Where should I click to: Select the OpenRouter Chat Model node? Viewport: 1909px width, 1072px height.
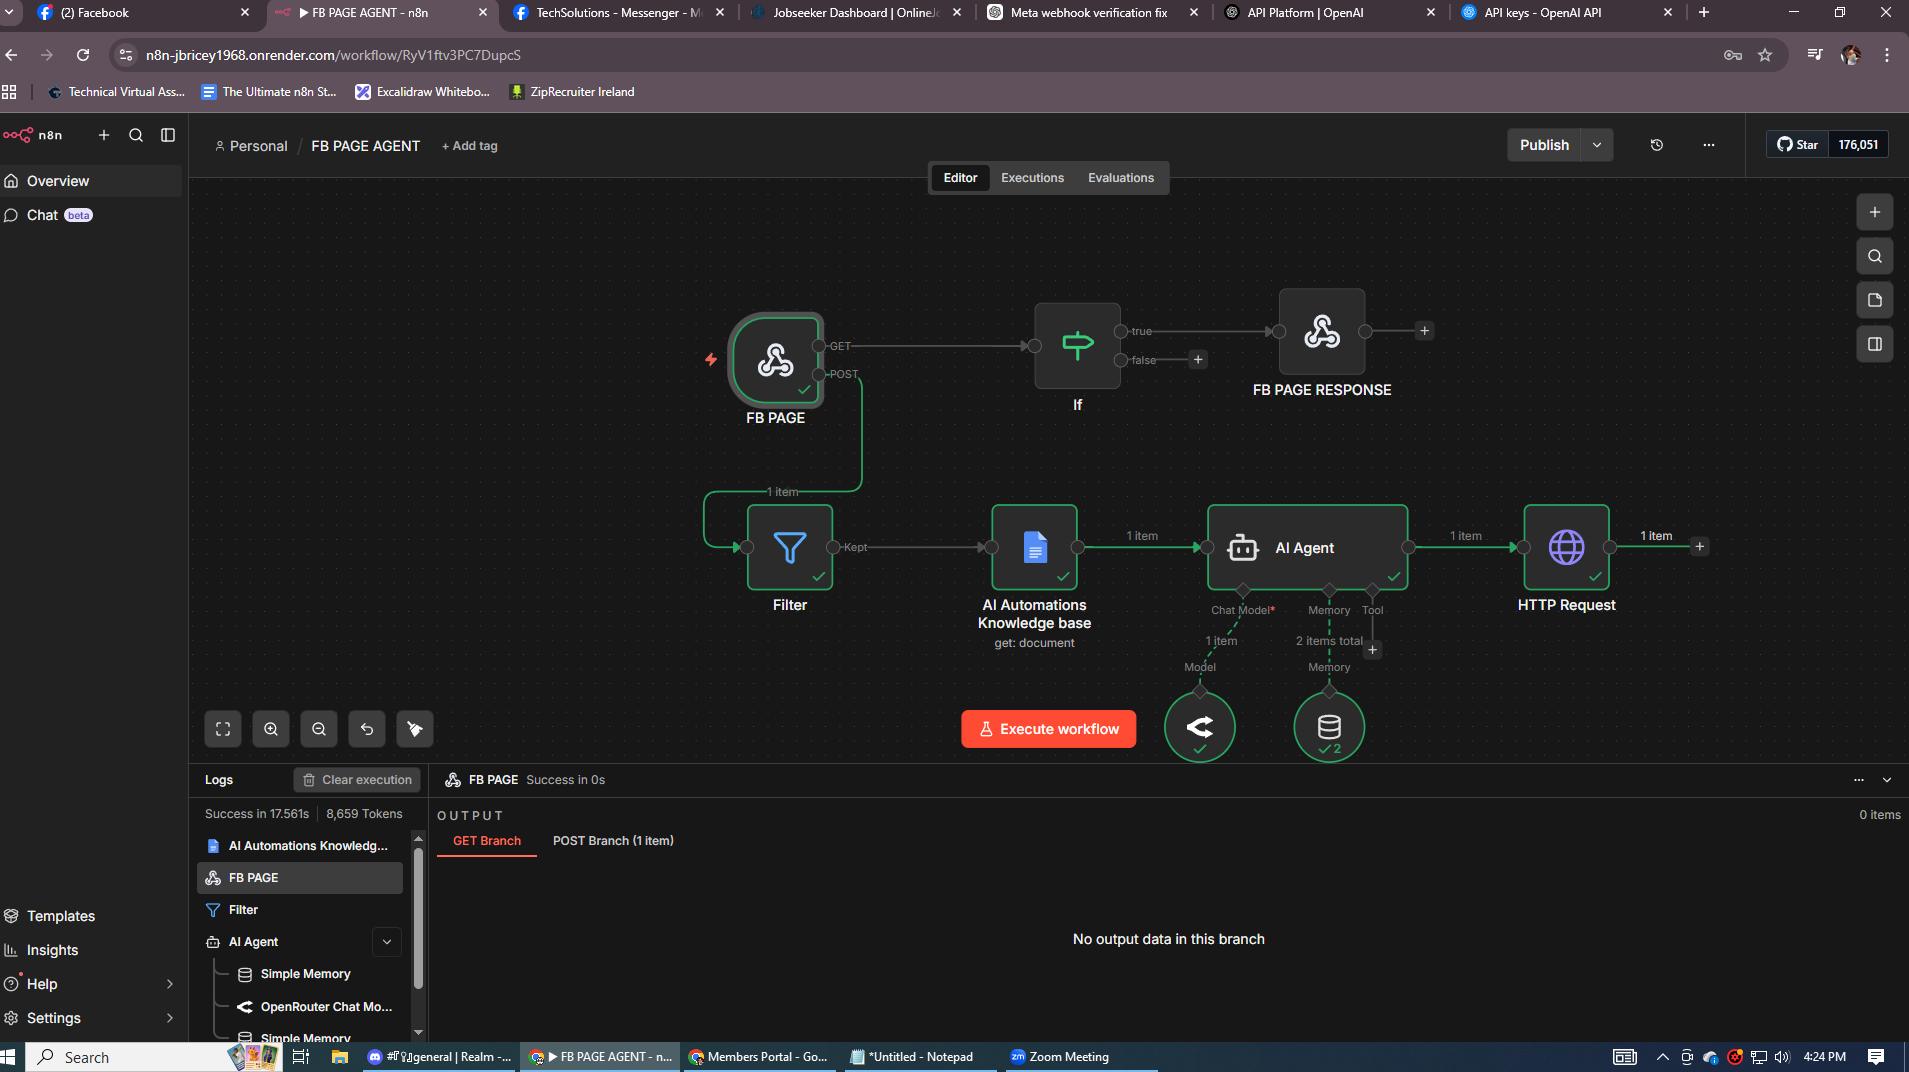coord(1199,727)
